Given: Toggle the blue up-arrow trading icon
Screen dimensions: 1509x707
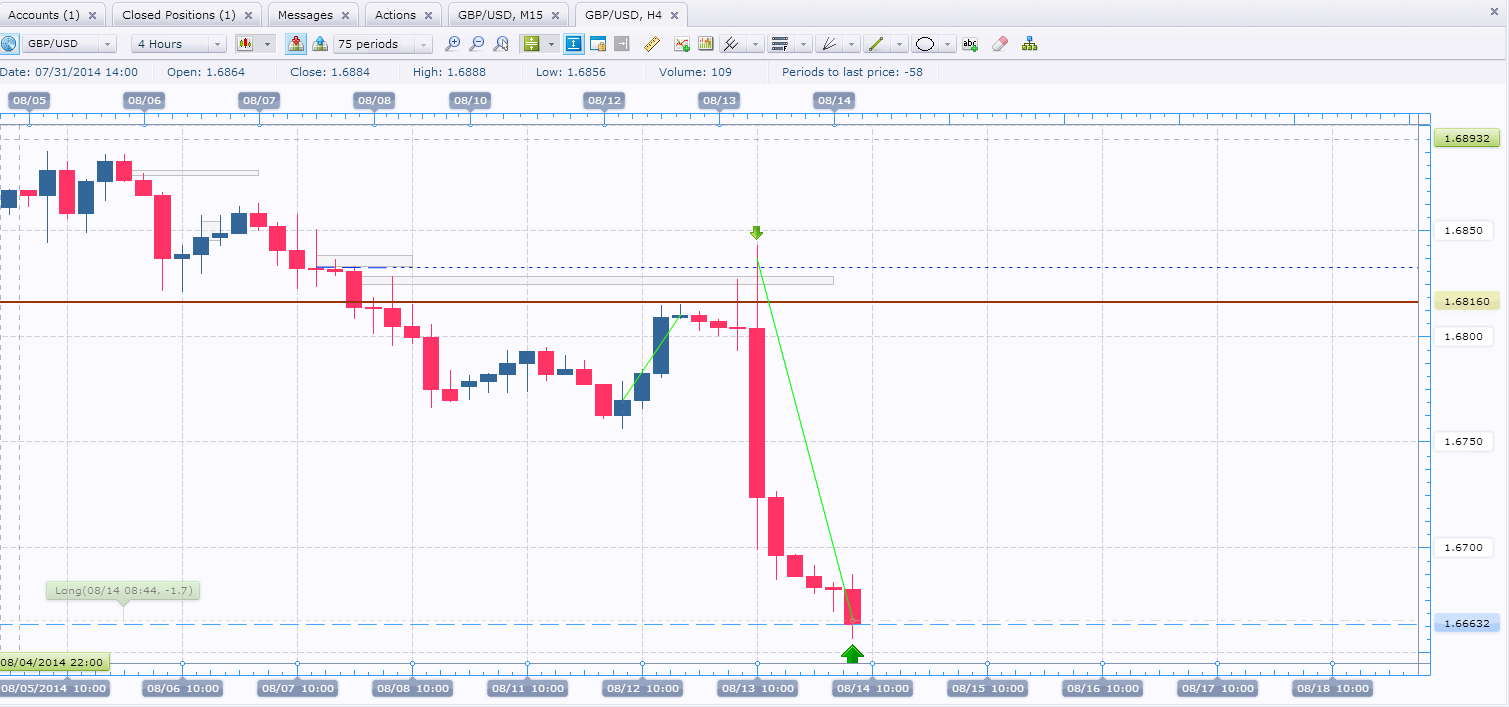Looking at the screenshot, I should point(320,44).
